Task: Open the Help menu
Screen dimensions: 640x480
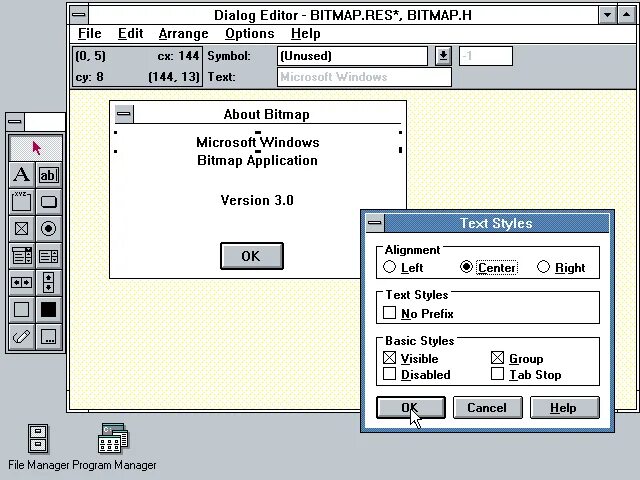Action: [305, 33]
